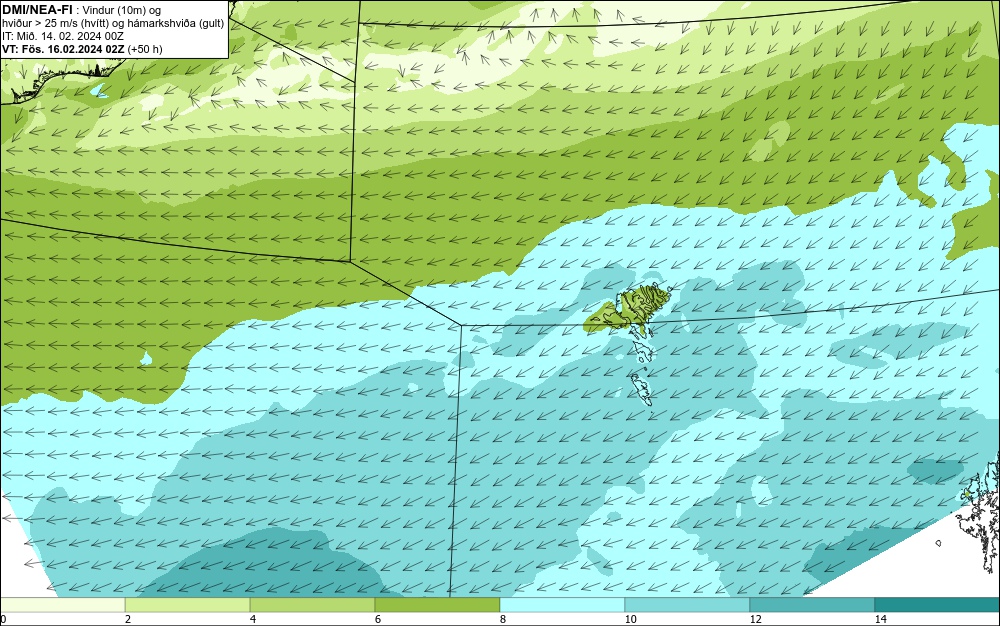Click the small southern island below the Faroes
The height and width of the screenshot is (626, 1000).
coord(642,389)
